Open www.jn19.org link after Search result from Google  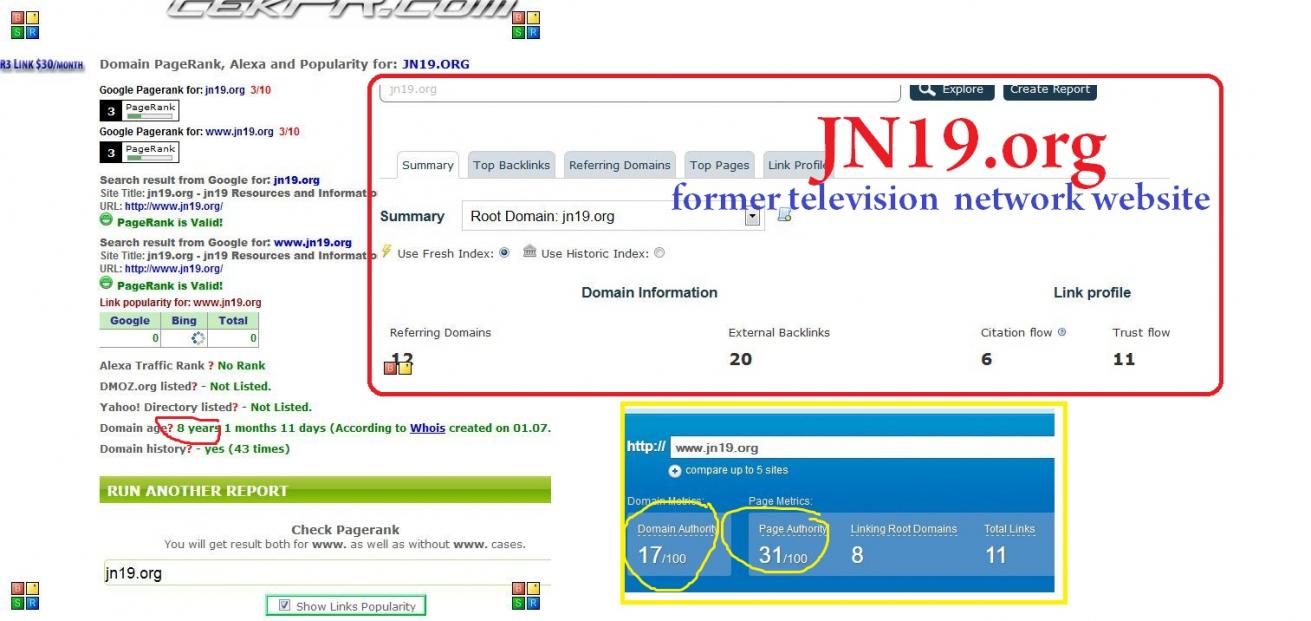coord(313,242)
